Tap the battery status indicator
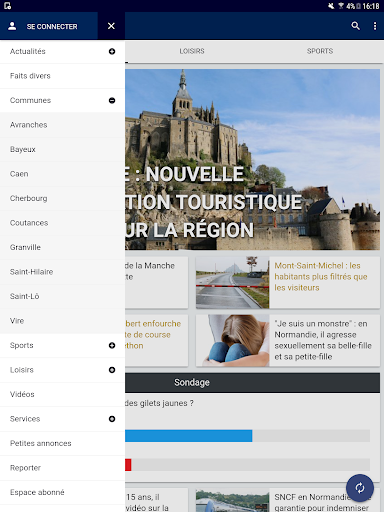This screenshot has height=512, width=384. tap(359, 6)
